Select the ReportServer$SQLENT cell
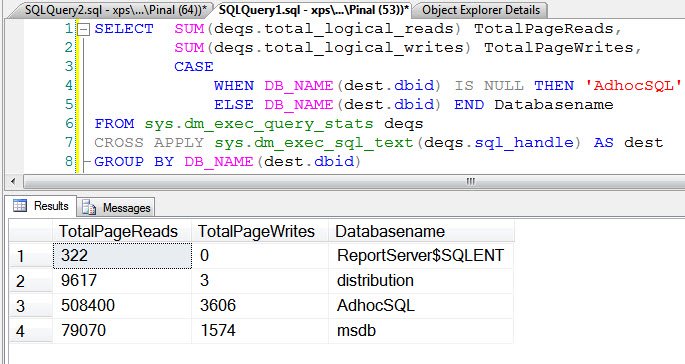685x364 pixels. point(421,256)
